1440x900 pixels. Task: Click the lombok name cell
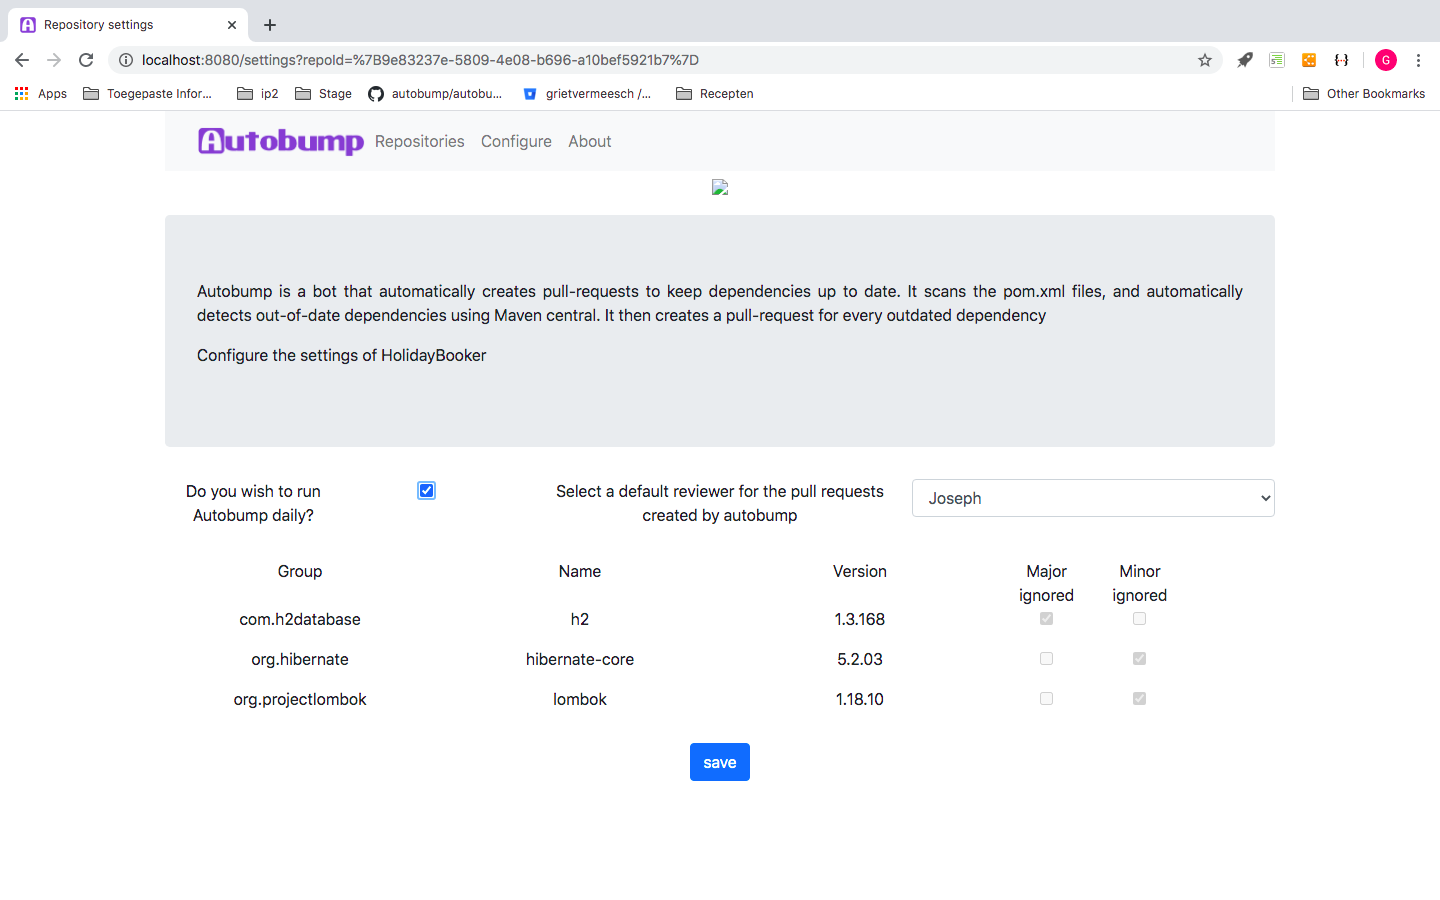(580, 699)
